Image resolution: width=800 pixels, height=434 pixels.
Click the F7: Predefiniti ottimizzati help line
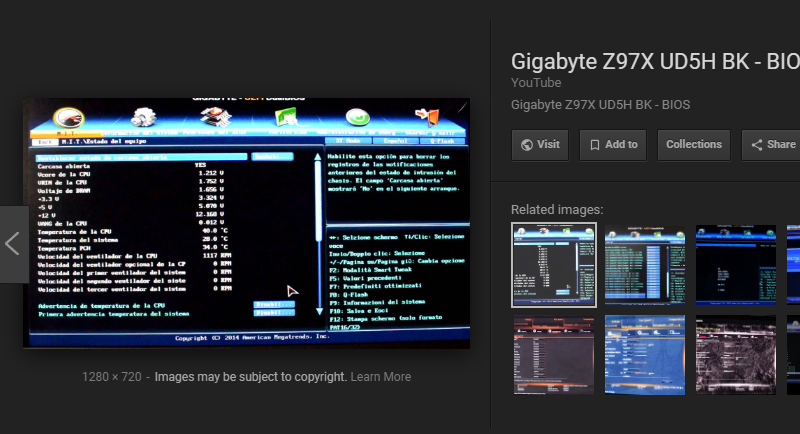376,286
